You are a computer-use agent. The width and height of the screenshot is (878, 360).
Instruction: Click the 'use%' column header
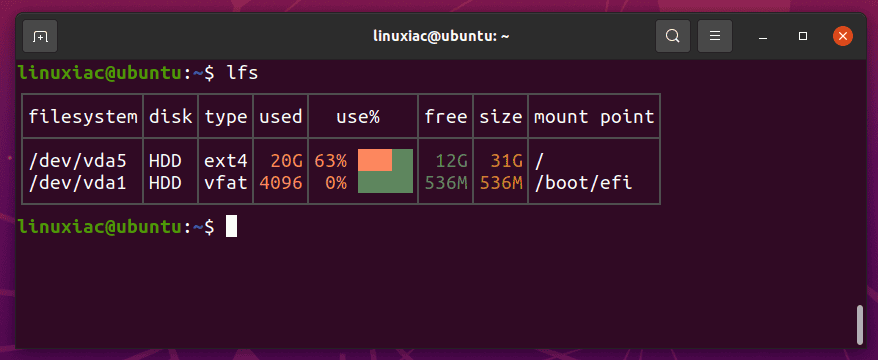point(358,117)
